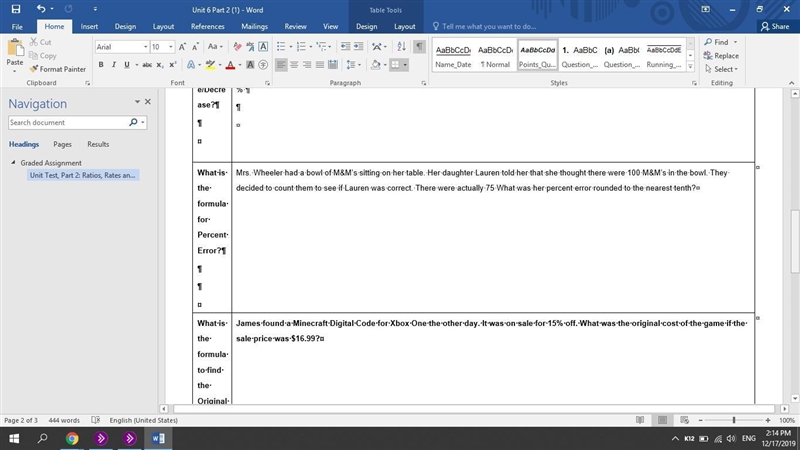Click the Paste clipboard icon
800x450 pixels.
(x=15, y=48)
